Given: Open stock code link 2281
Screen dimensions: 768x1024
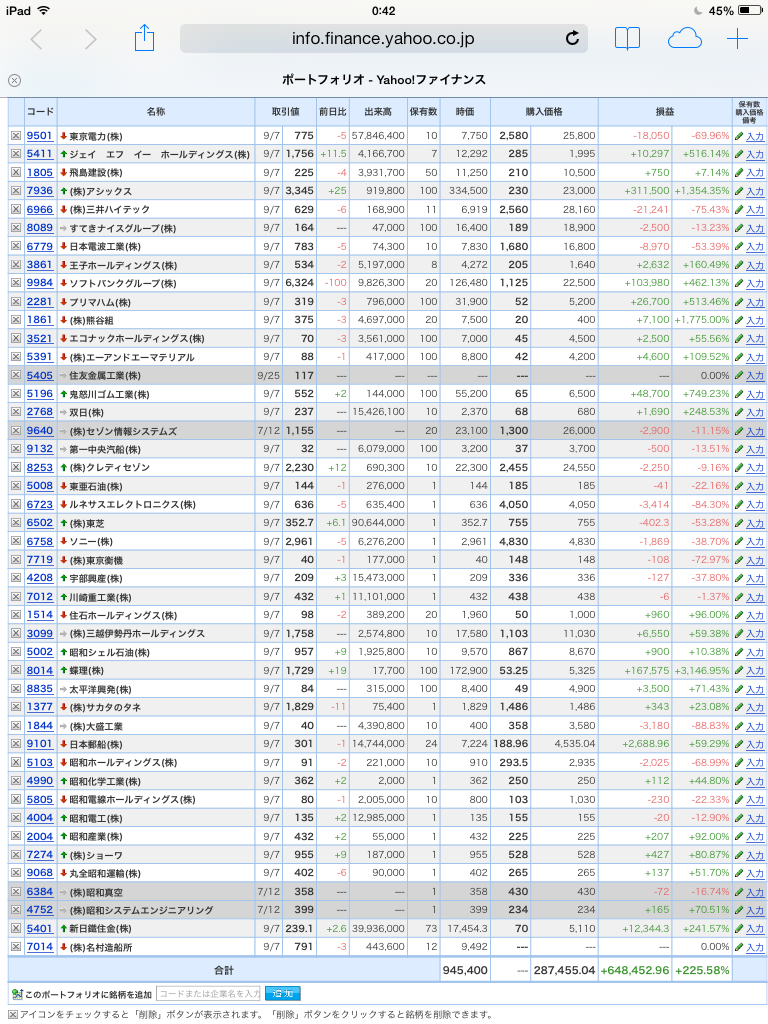Looking at the screenshot, I should tap(40, 302).
